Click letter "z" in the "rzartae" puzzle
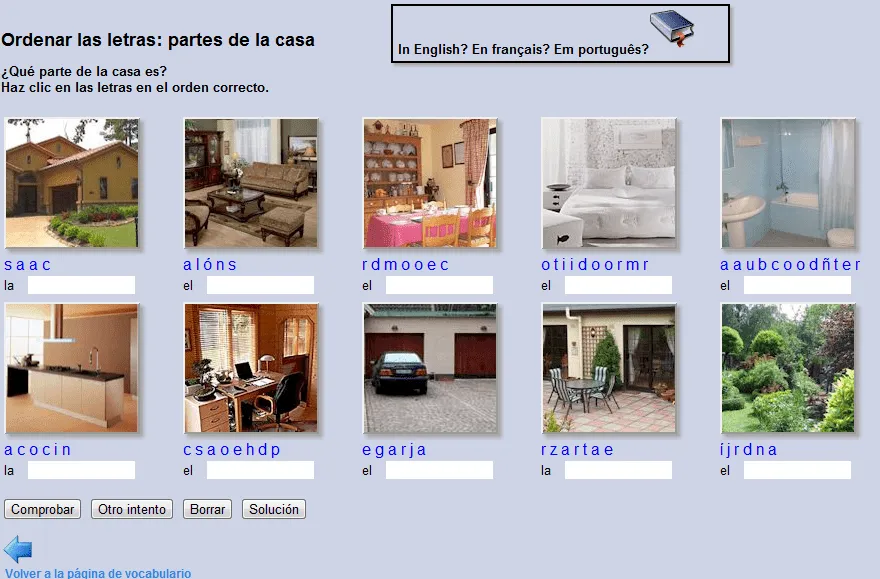Image resolution: width=880 pixels, height=579 pixels. point(553,449)
